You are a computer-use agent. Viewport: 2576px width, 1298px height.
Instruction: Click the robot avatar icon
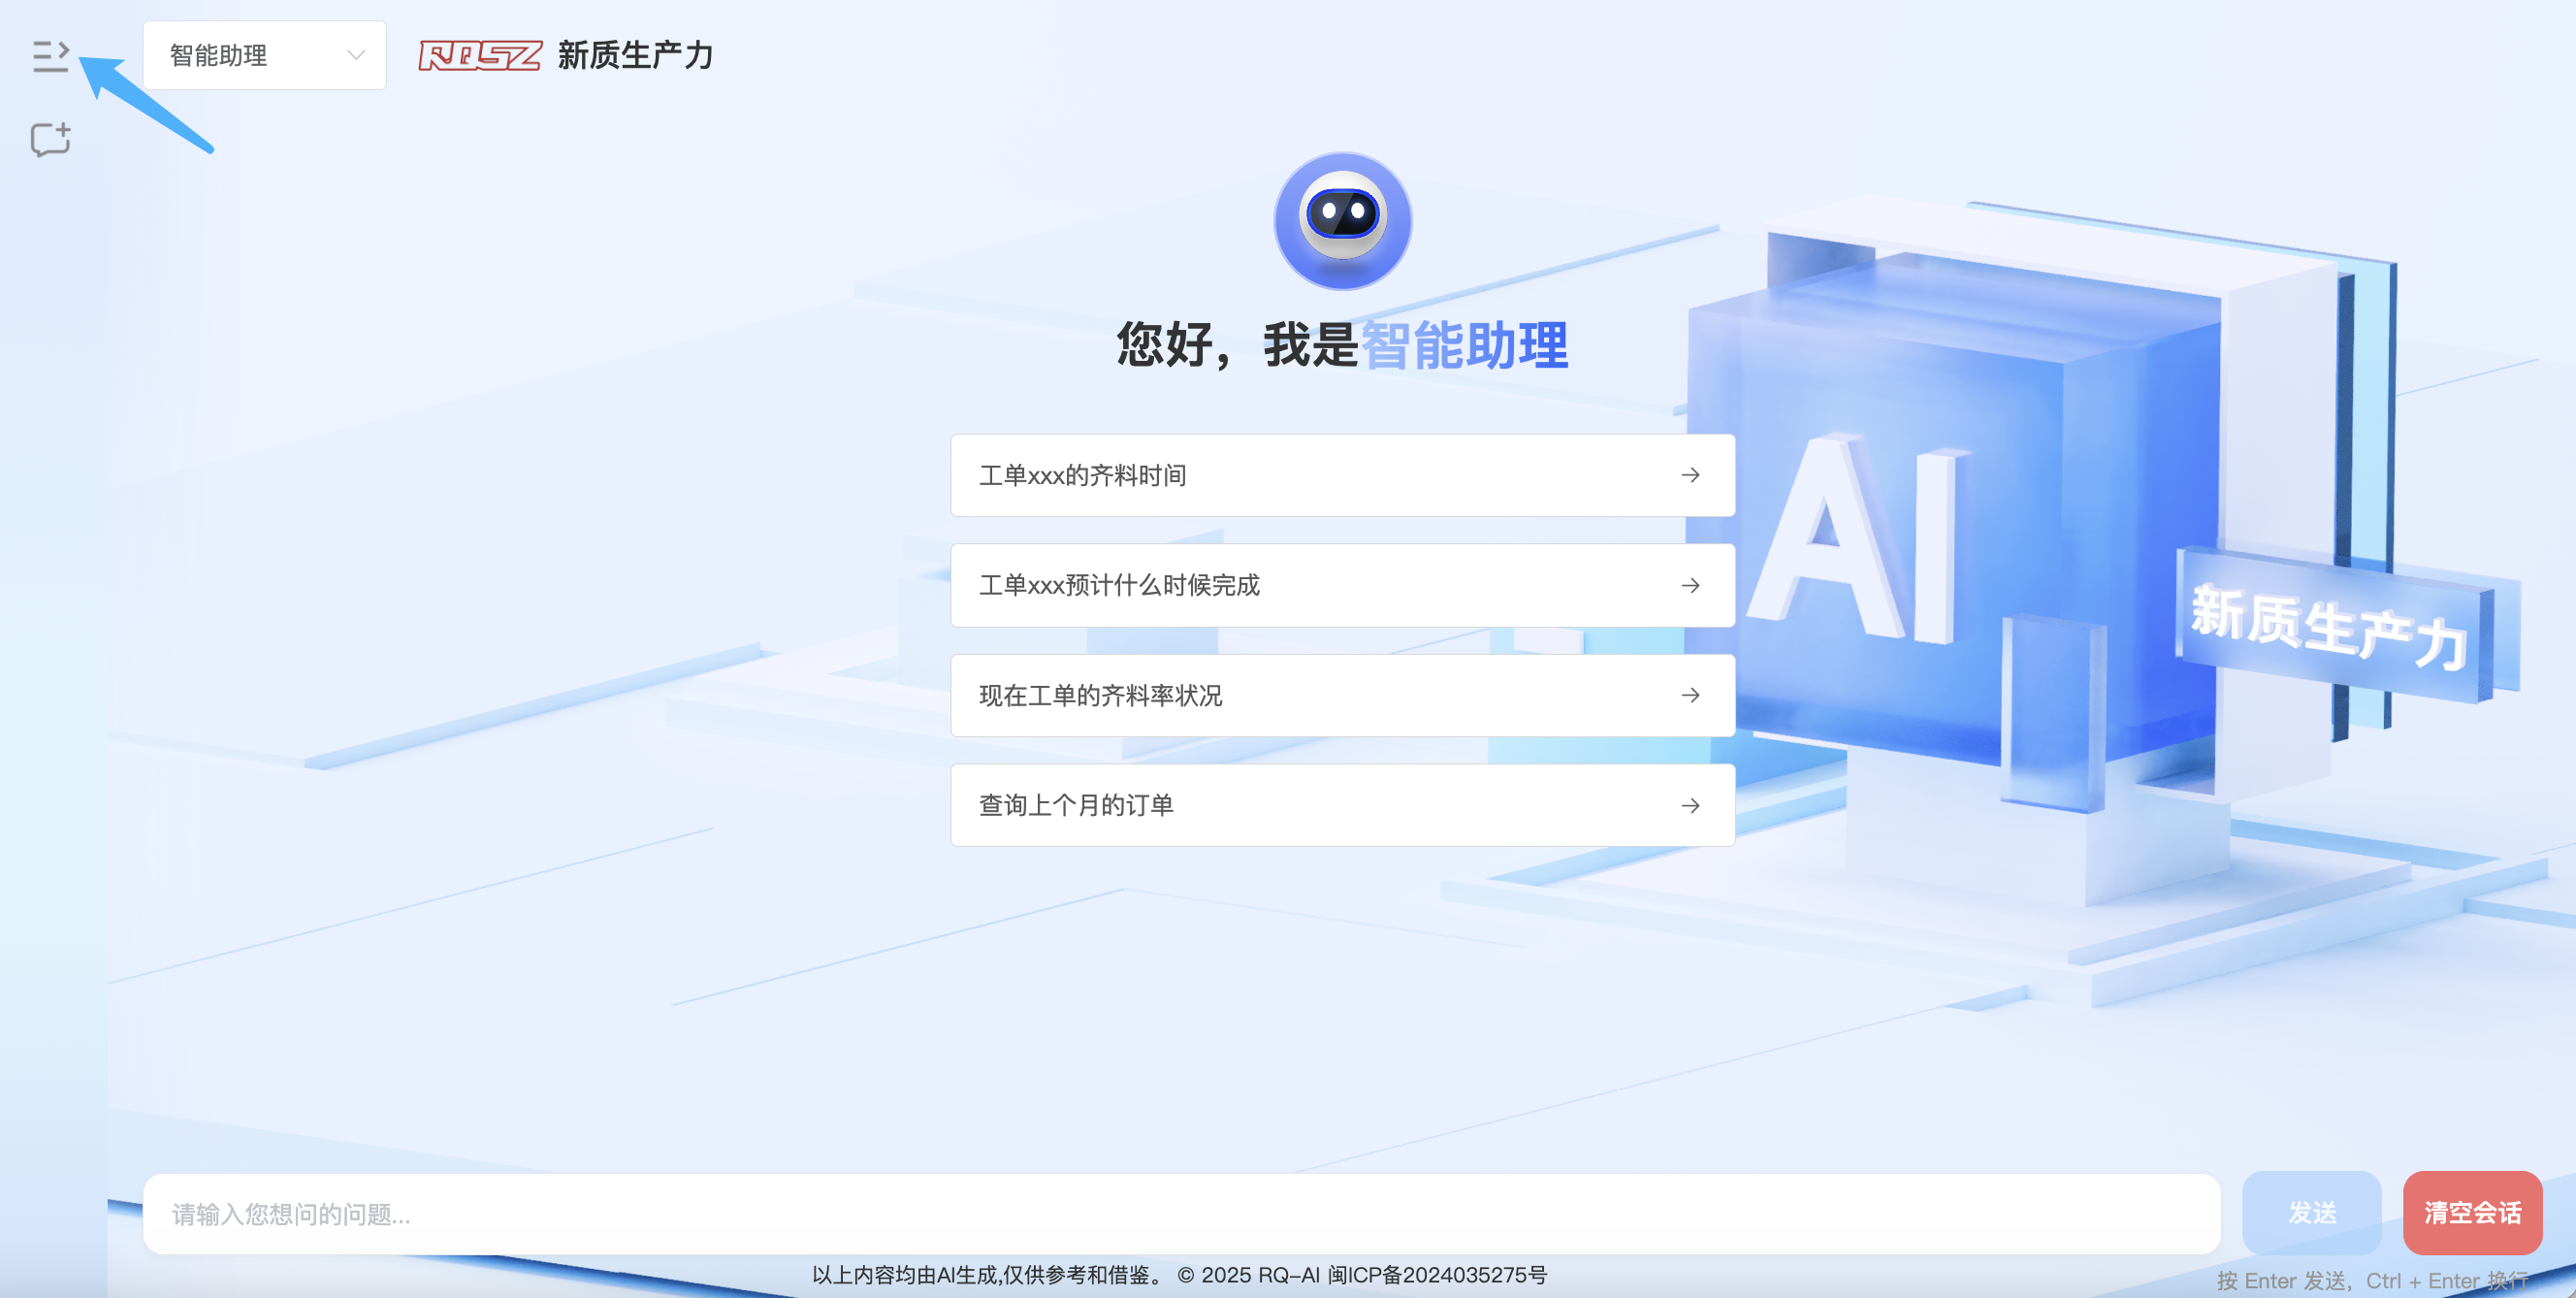[1342, 221]
